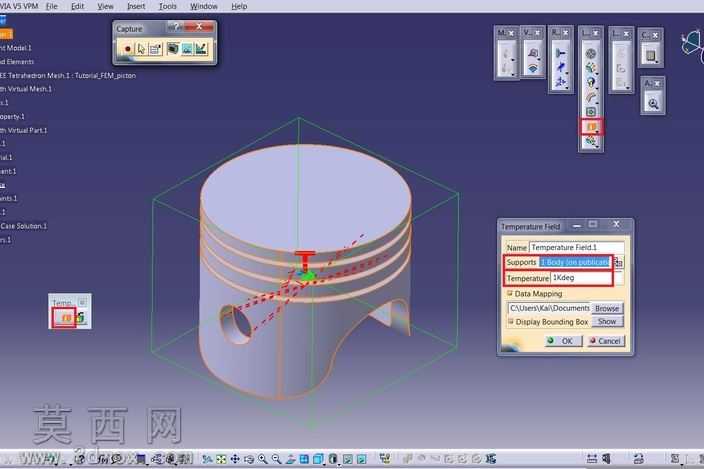This screenshot has width=704, height=469.
Task: Click OK in Temperature Field dialog
Action: click(x=563, y=341)
